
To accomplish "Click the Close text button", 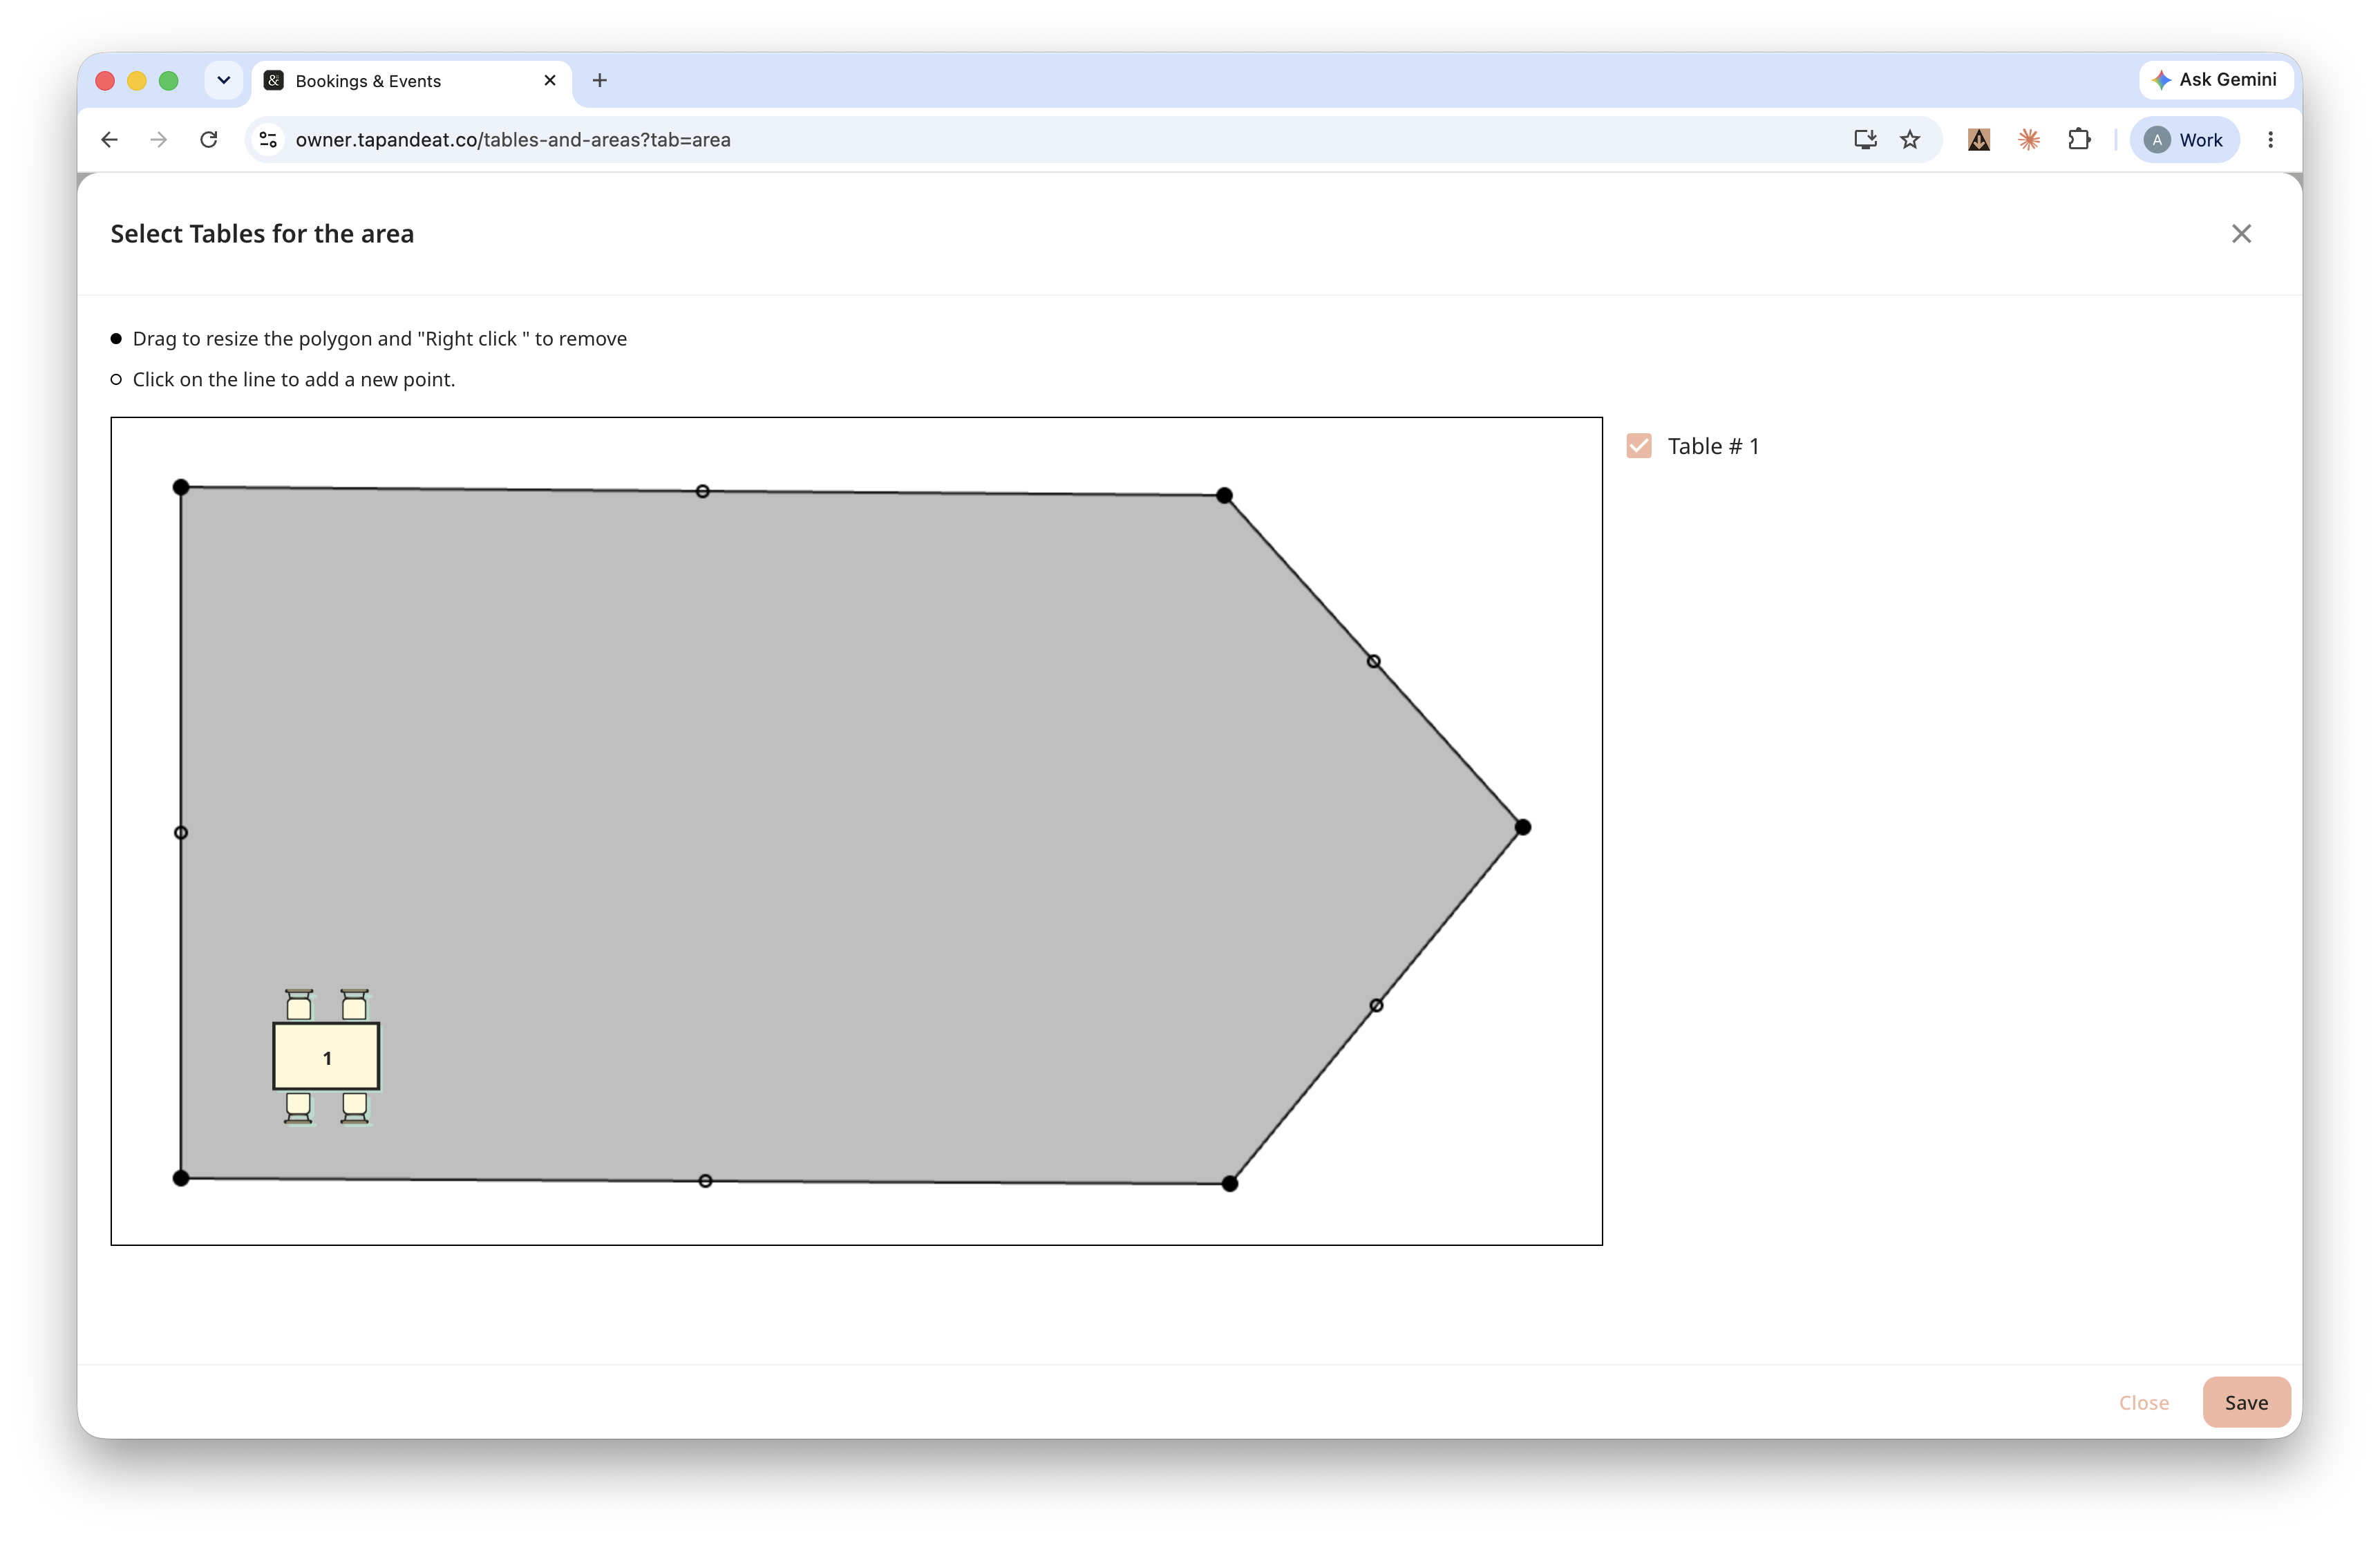I will [2143, 1402].
